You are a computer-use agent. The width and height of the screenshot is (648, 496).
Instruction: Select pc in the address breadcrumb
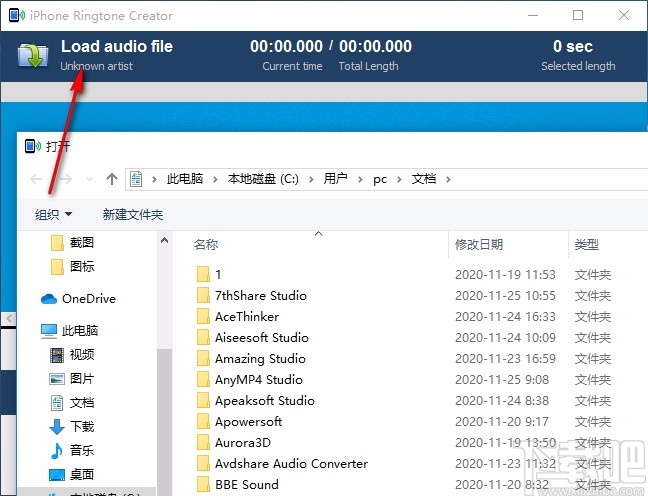pyautogui.click(x=380, y=180)
